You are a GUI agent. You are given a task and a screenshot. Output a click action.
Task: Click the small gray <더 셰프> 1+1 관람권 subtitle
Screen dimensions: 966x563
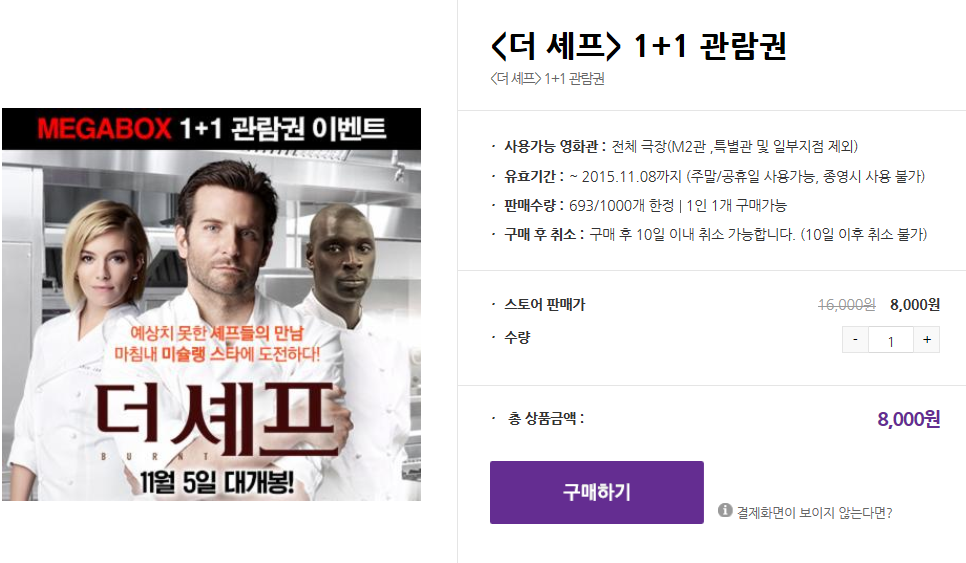[547, 79]
